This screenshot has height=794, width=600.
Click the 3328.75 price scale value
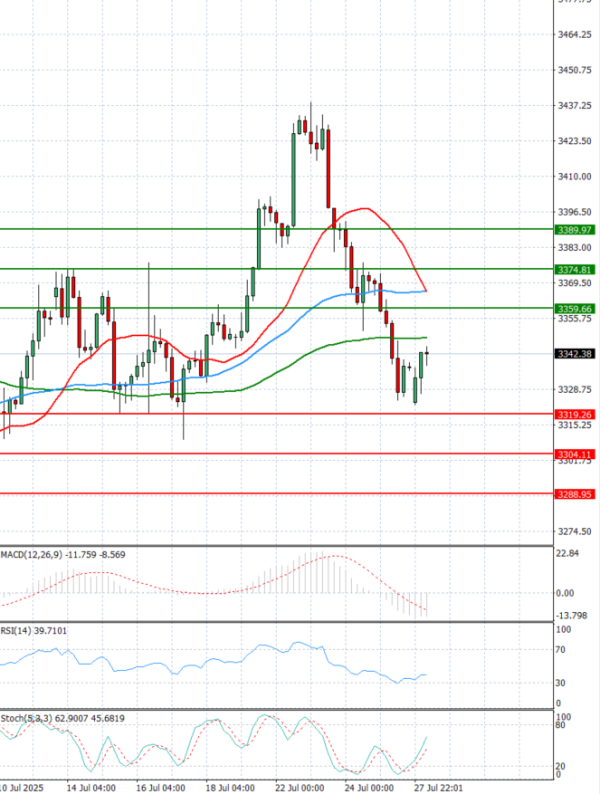coord(575,389)
